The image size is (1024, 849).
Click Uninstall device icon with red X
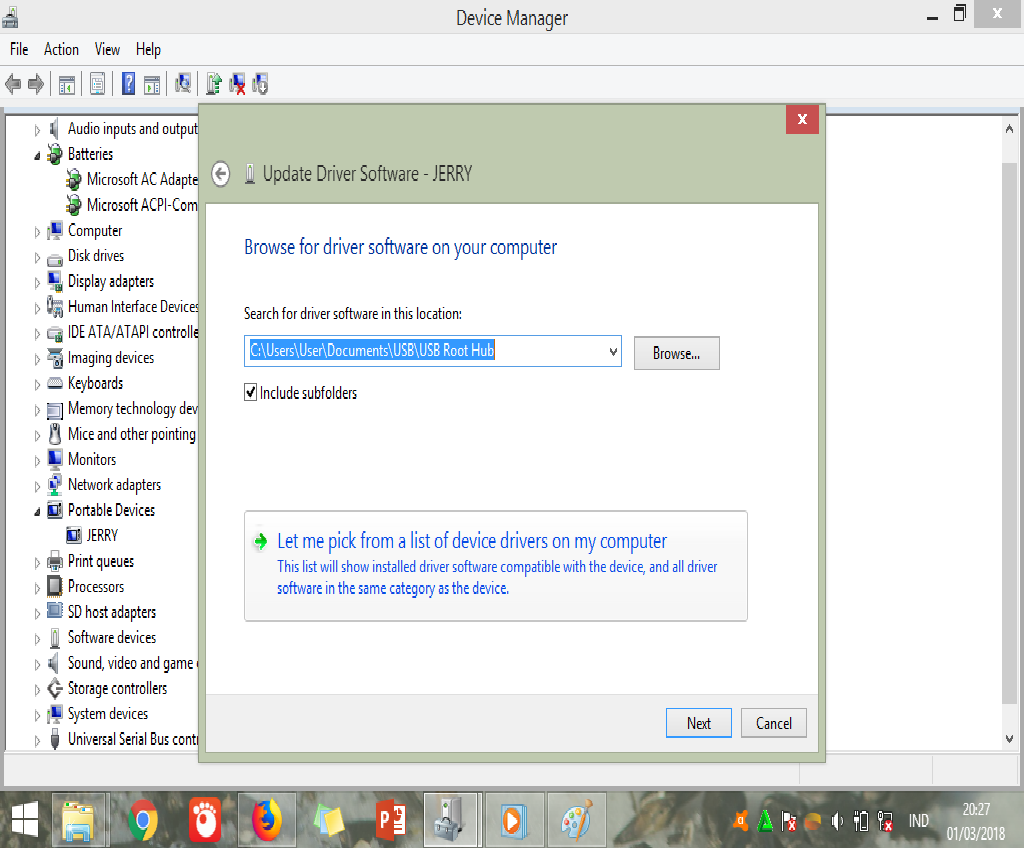[x=238, y=84]
